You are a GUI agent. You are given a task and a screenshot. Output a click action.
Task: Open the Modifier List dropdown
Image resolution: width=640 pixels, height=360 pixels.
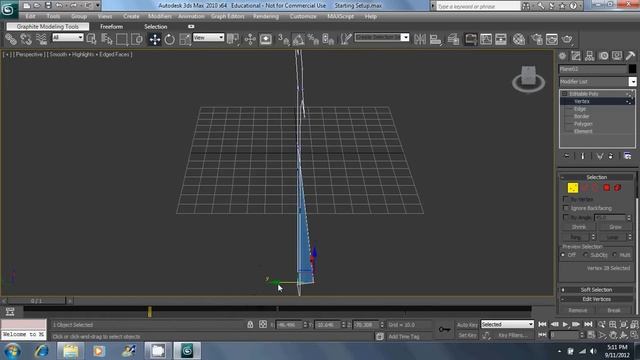tap(597, 82)
